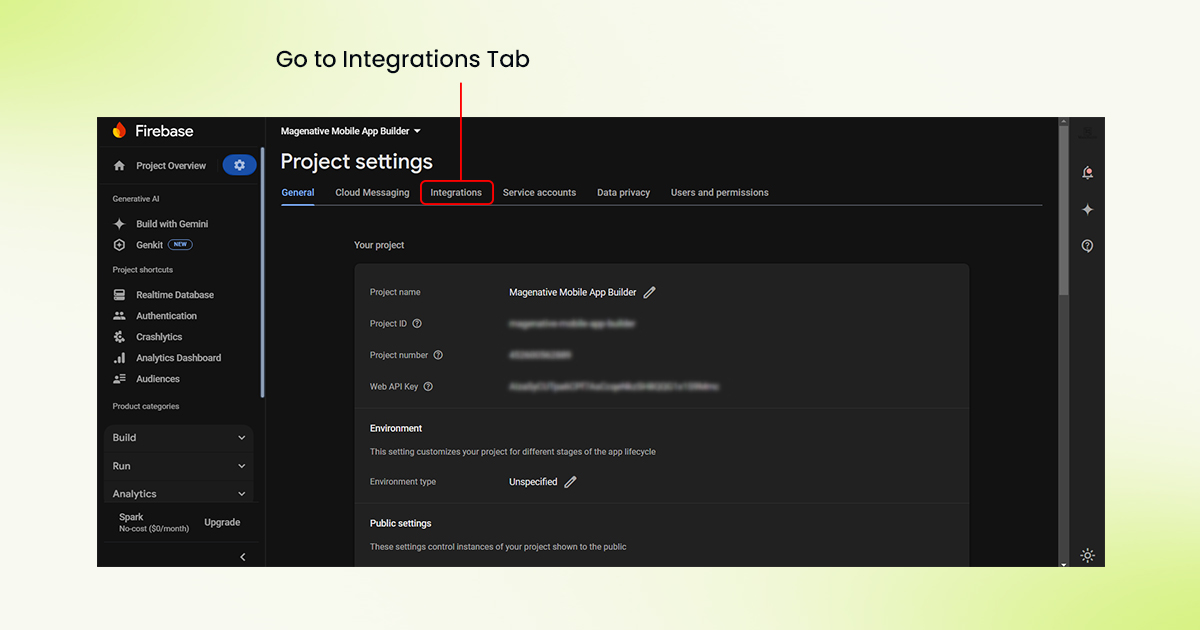The image size is (1200, 630).
Task: Collapse the left sidebar with the arrow
Action: coord(242,556)
